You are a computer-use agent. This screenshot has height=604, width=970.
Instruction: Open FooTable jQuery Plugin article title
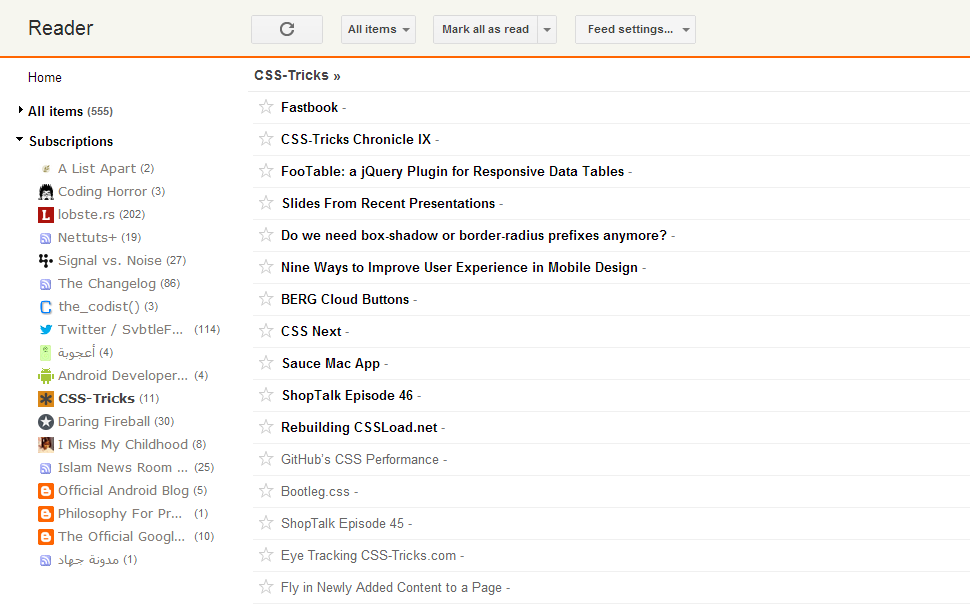[452, 171]
